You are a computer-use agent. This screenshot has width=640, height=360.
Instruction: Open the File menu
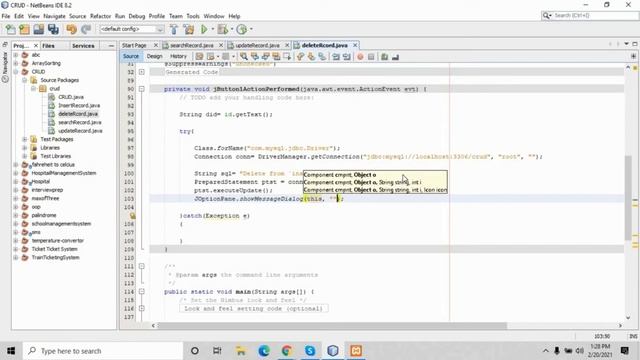coord(6,16)
